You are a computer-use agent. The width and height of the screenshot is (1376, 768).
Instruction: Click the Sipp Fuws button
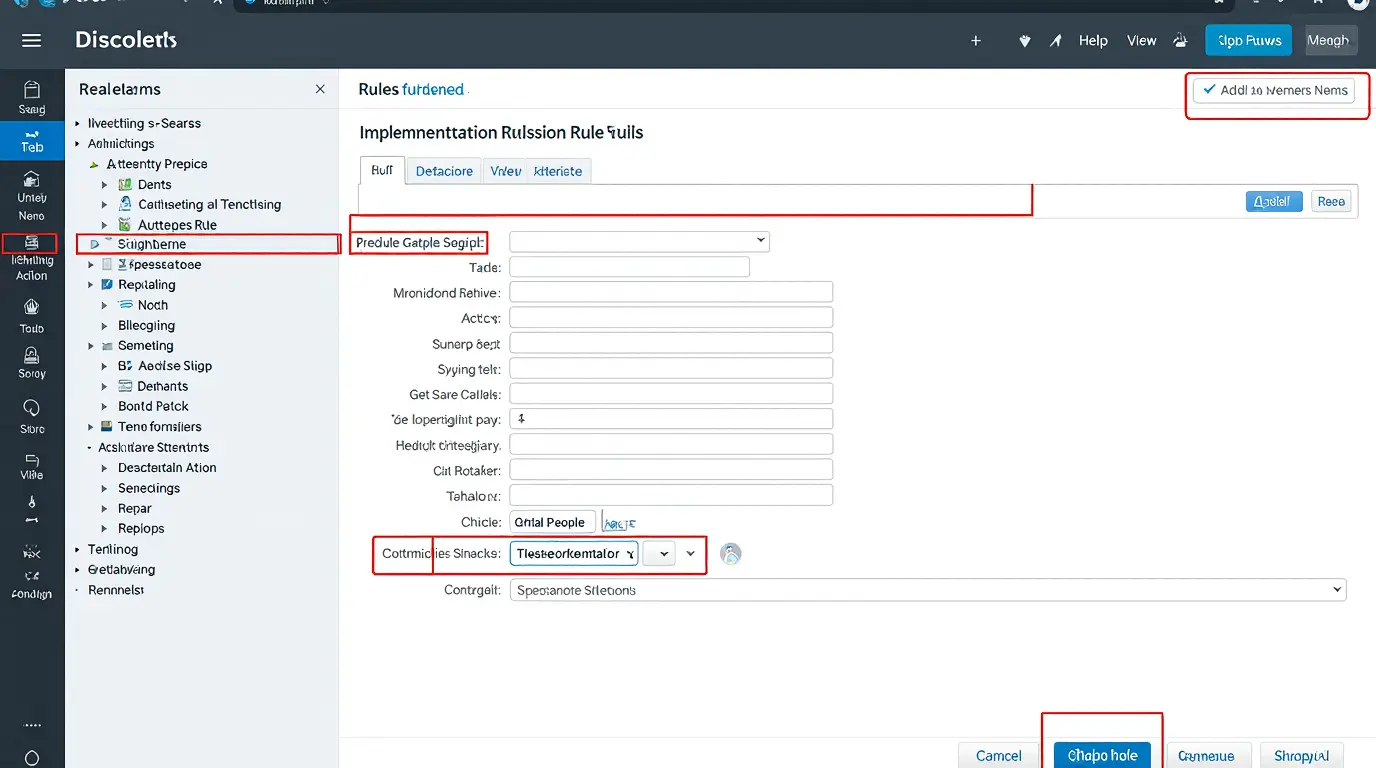click(x=1249, y=41)
